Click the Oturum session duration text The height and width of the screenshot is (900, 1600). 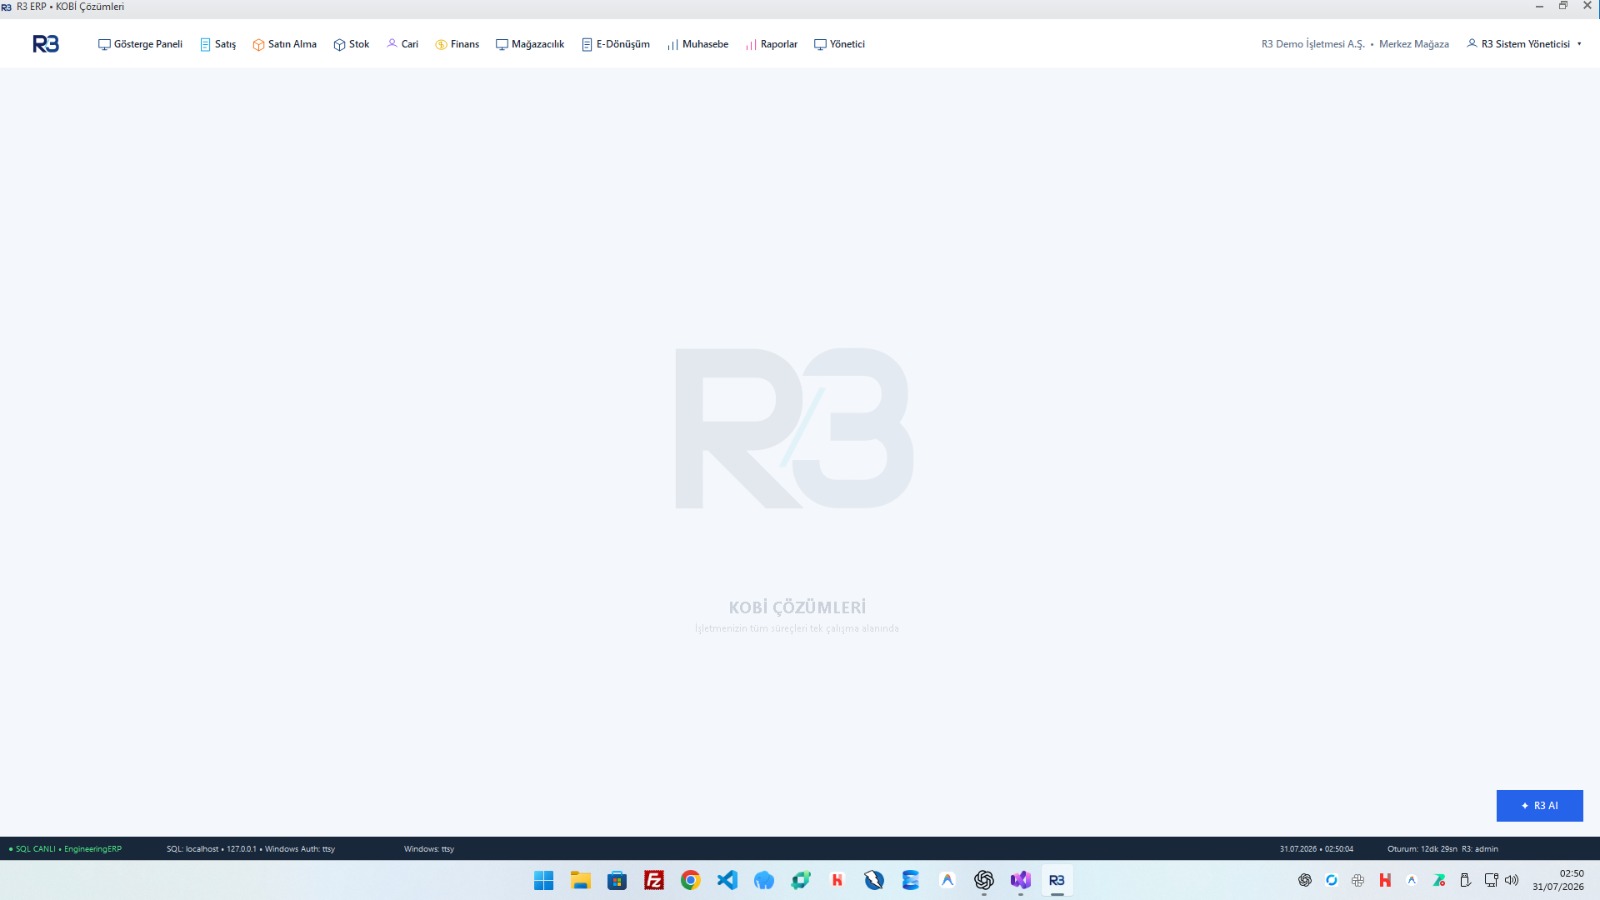tap(1422, 849)
